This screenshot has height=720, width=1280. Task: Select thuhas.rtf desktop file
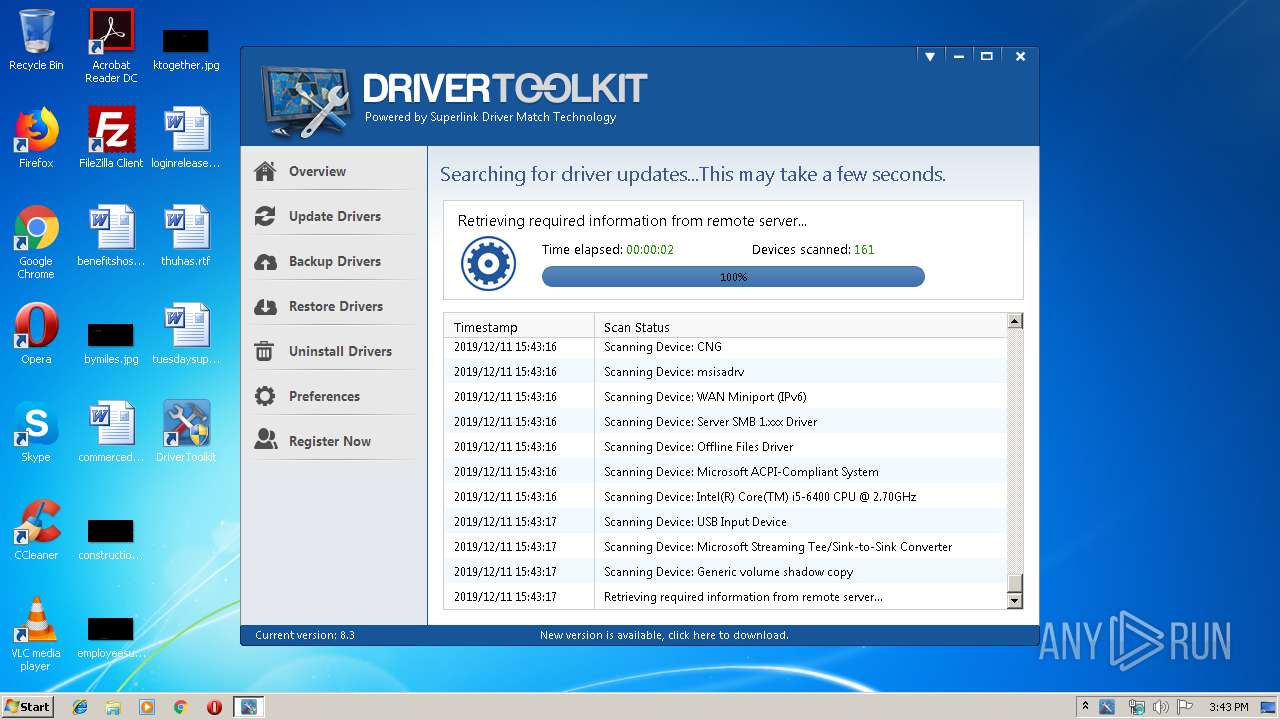click(x=186, y=236)
